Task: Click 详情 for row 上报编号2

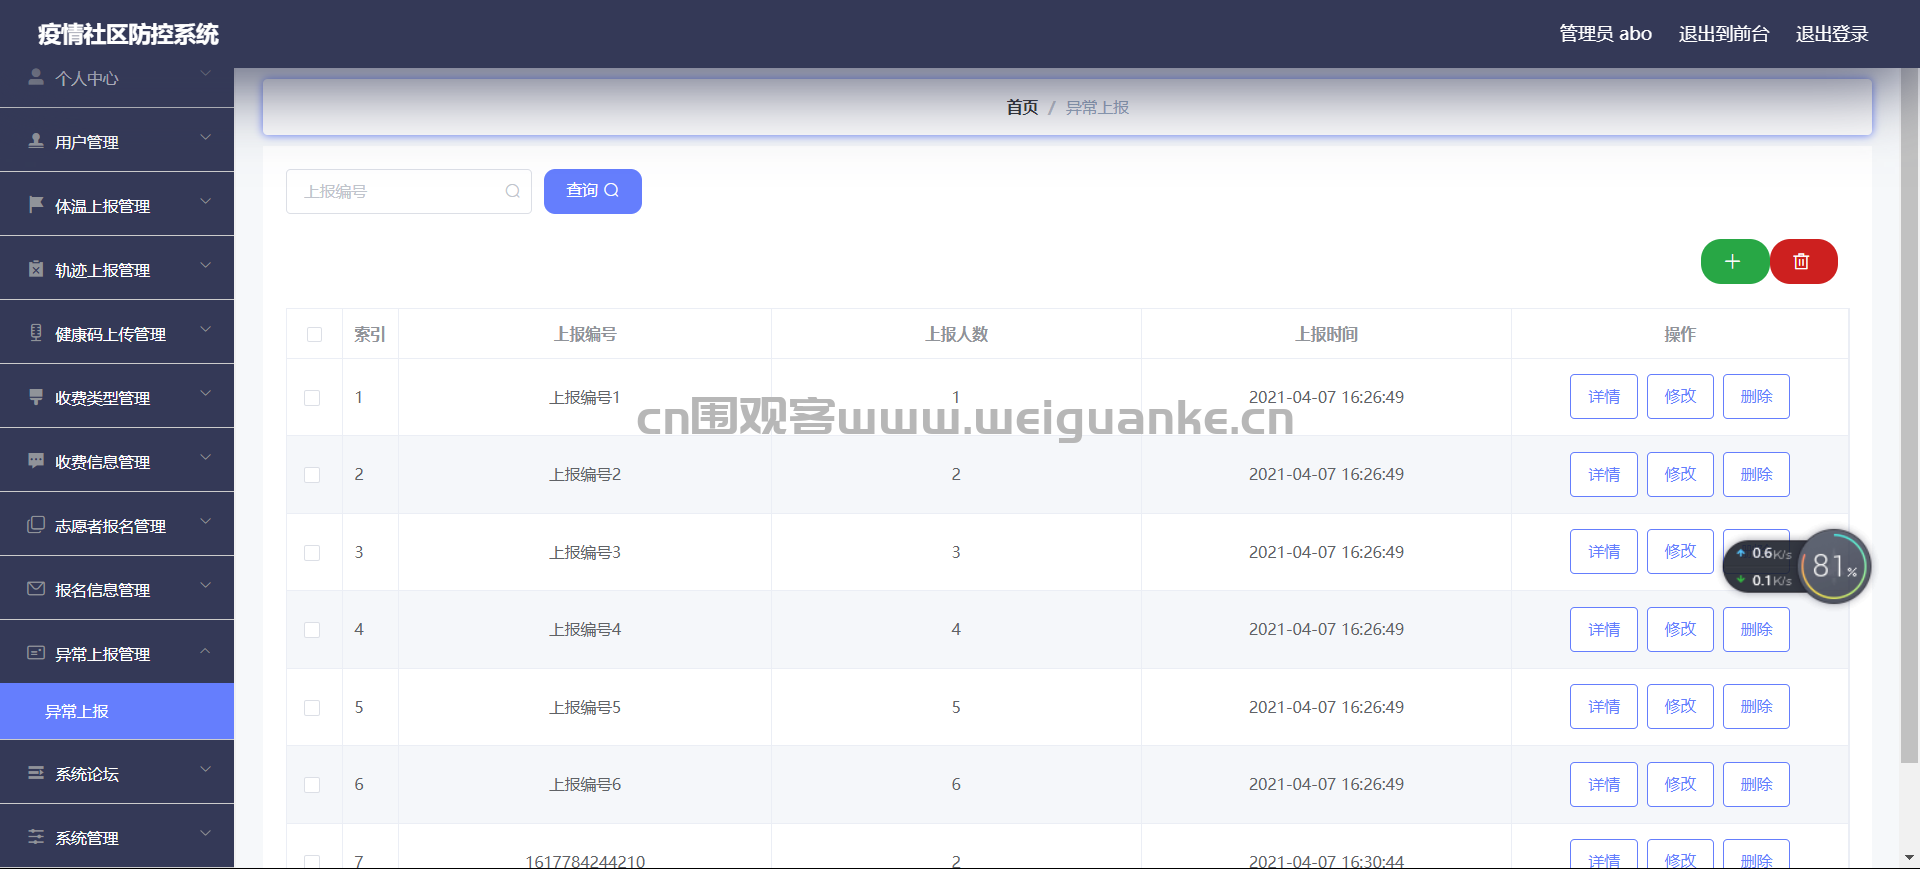Action: click(x=1604, y=474)
